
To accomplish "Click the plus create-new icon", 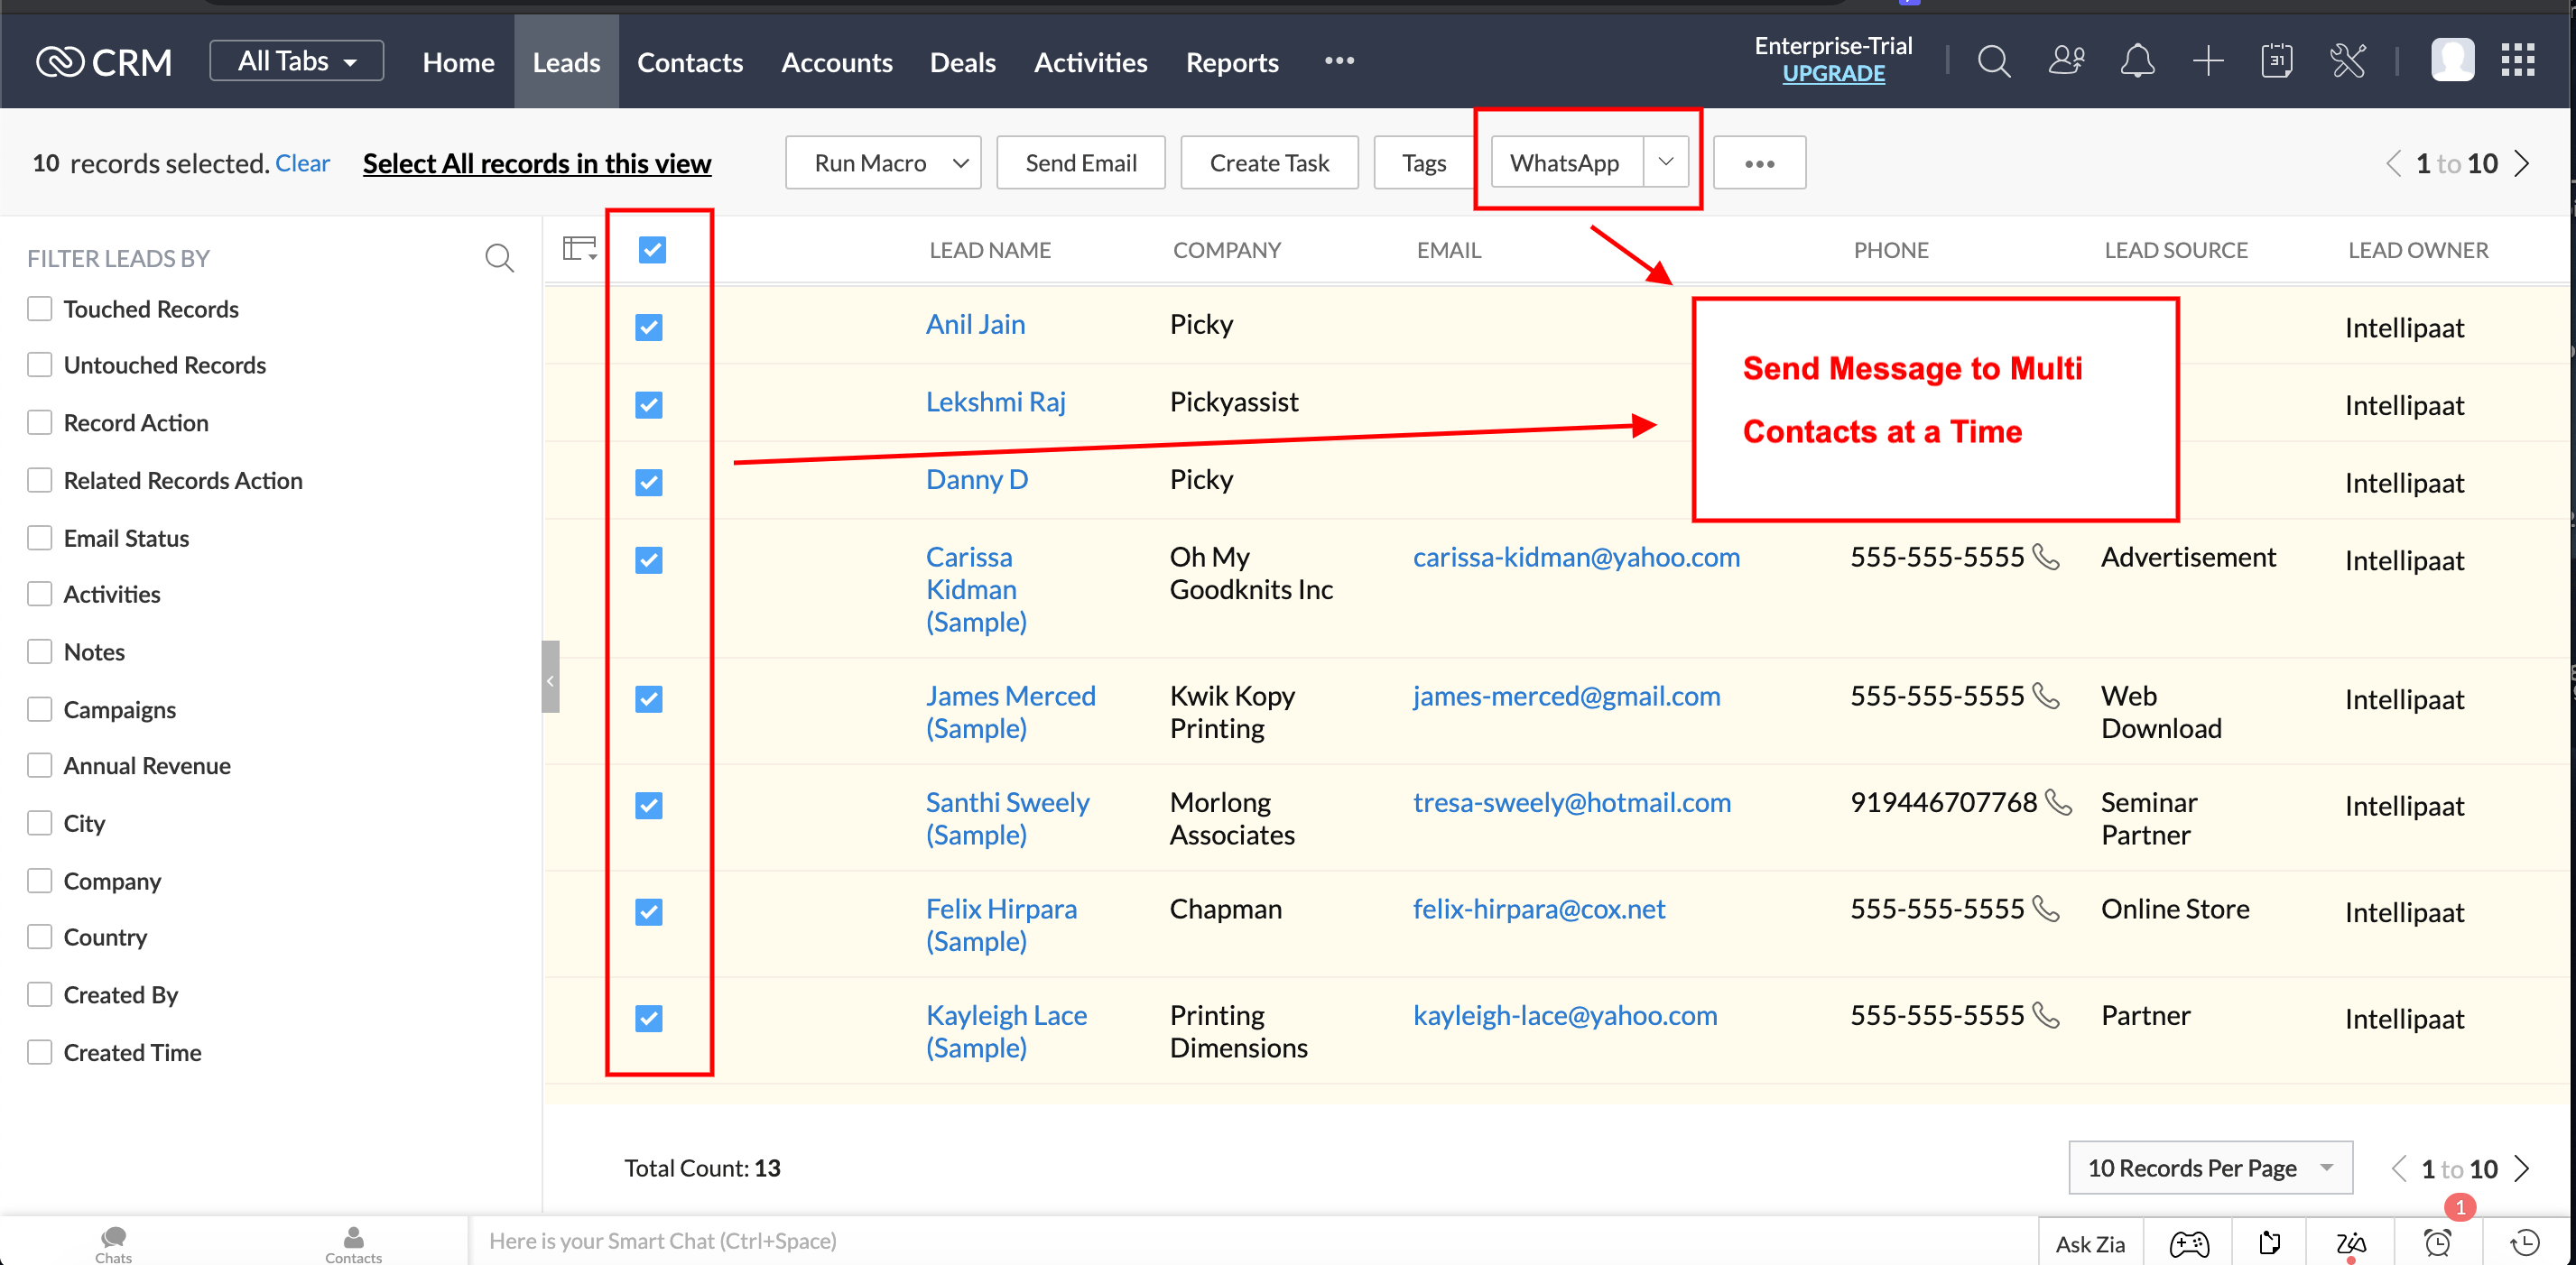I will pyautogui.click(x=2207, y=62).
